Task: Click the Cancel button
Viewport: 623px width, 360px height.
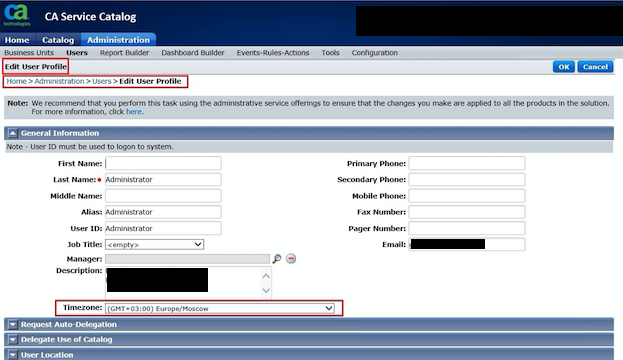Action: click(595, 67)
